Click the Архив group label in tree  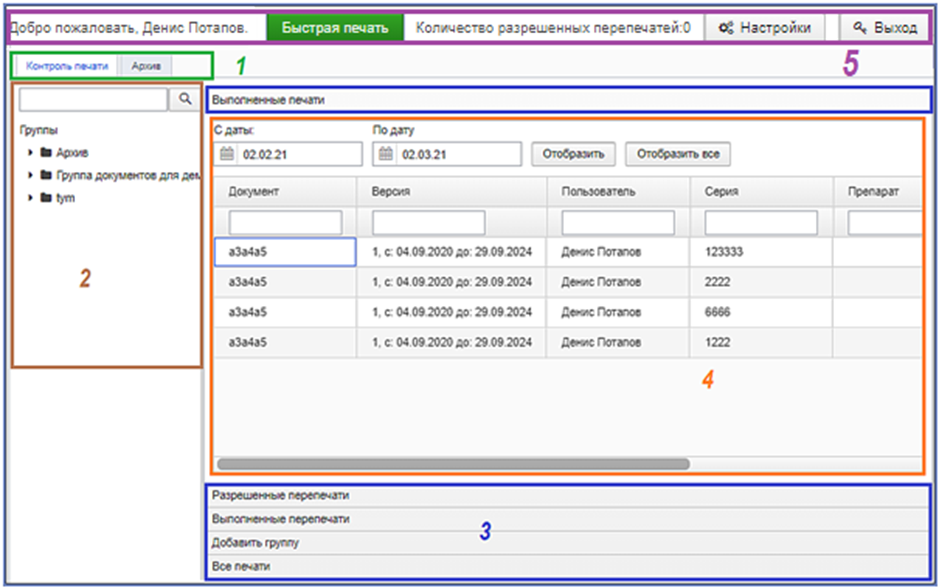(x=72, y=153)
